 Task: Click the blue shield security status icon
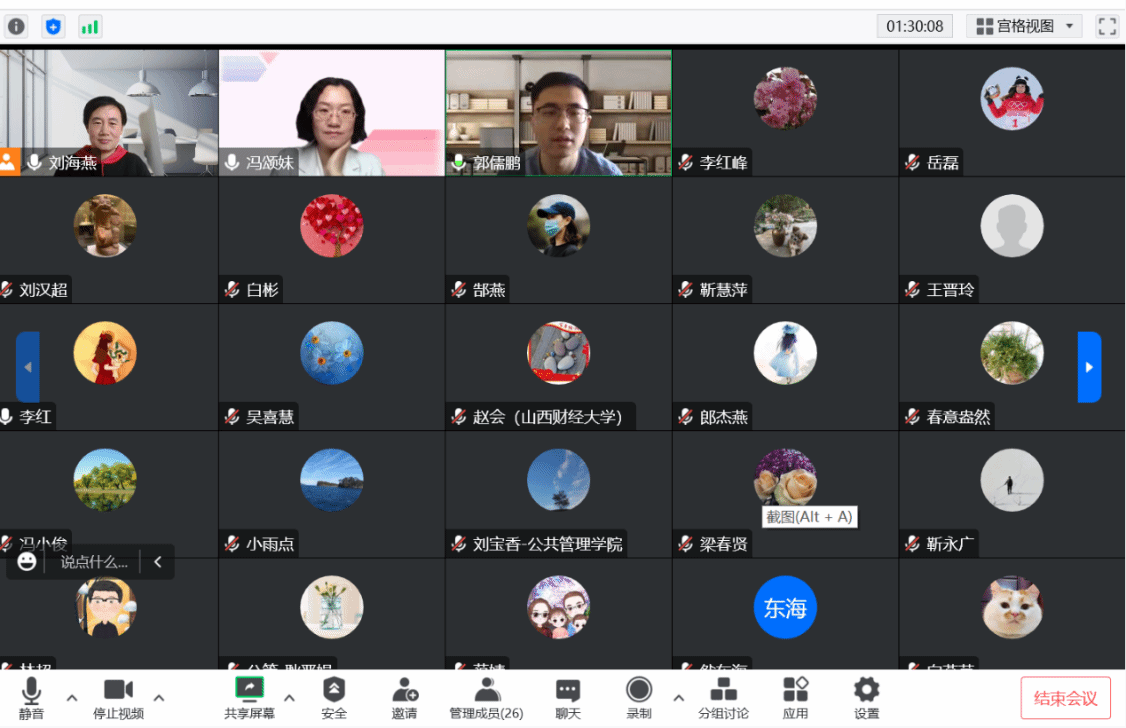[53, 26]
